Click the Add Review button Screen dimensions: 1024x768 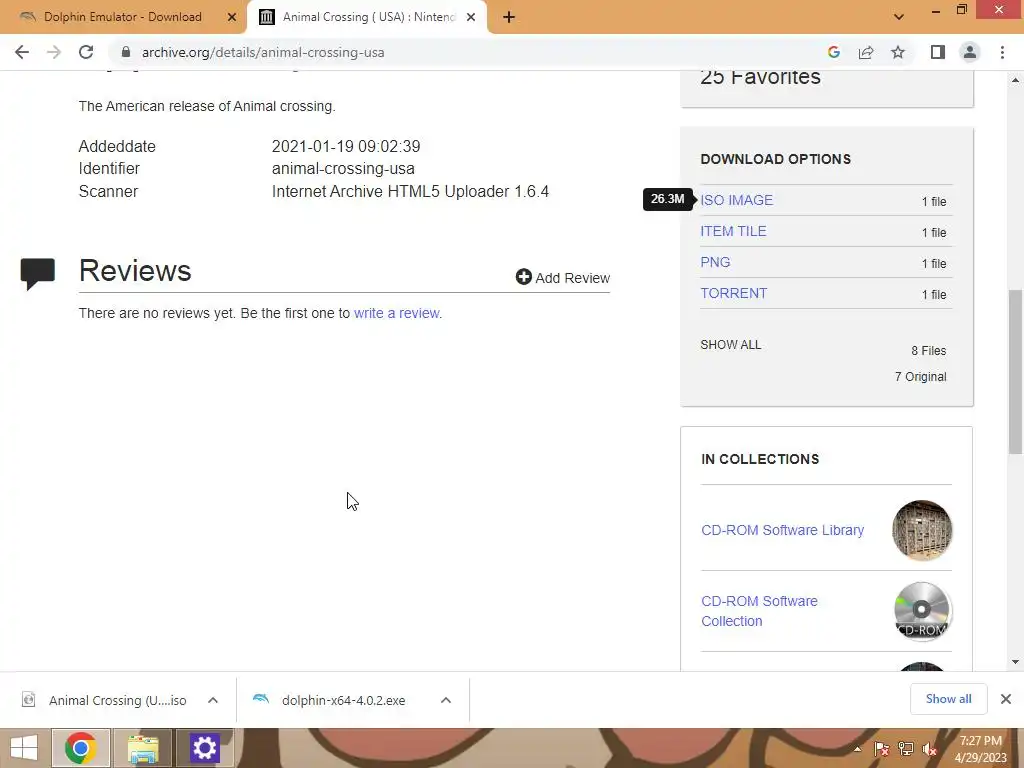tap(562, 278)
